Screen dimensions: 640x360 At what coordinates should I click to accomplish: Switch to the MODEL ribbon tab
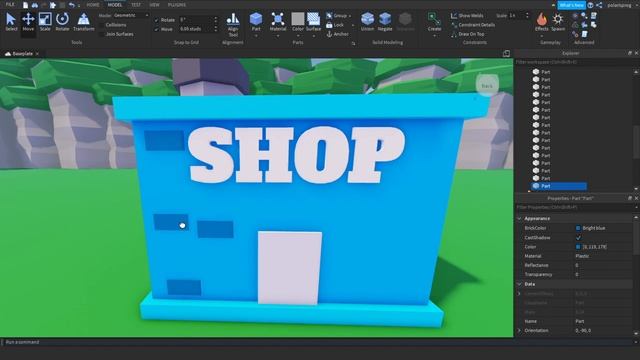[115, 5]
